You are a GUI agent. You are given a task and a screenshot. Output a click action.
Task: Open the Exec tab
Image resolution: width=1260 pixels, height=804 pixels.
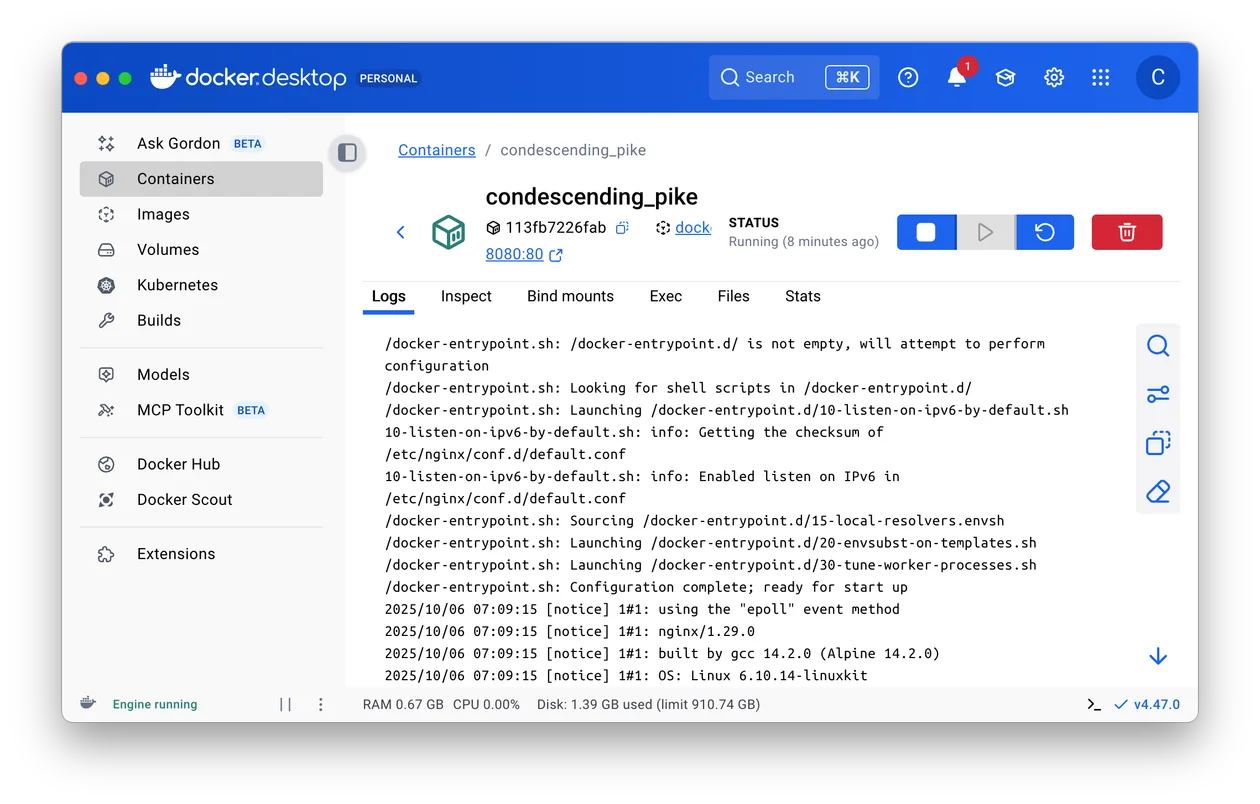tap(666, 297)
